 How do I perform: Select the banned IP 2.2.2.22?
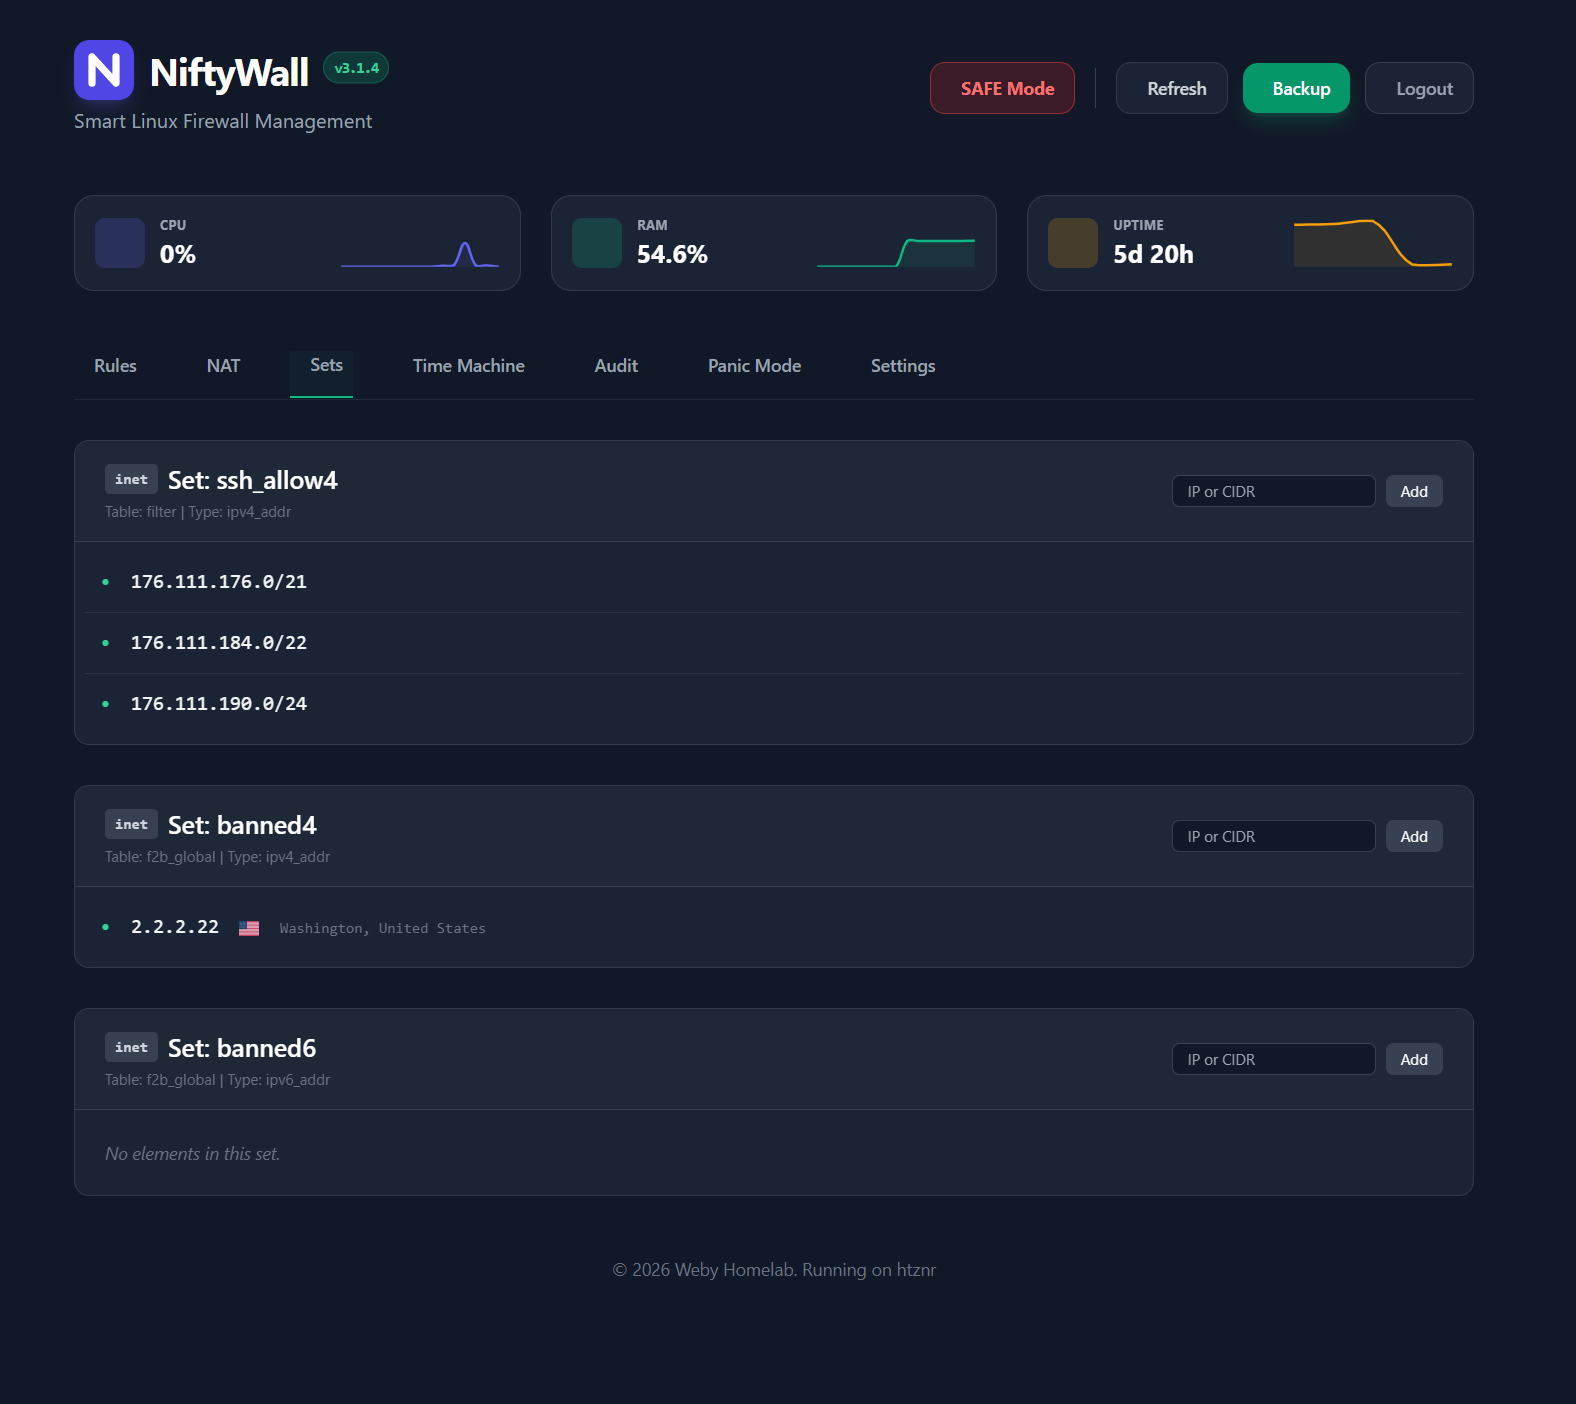point(175,927)
